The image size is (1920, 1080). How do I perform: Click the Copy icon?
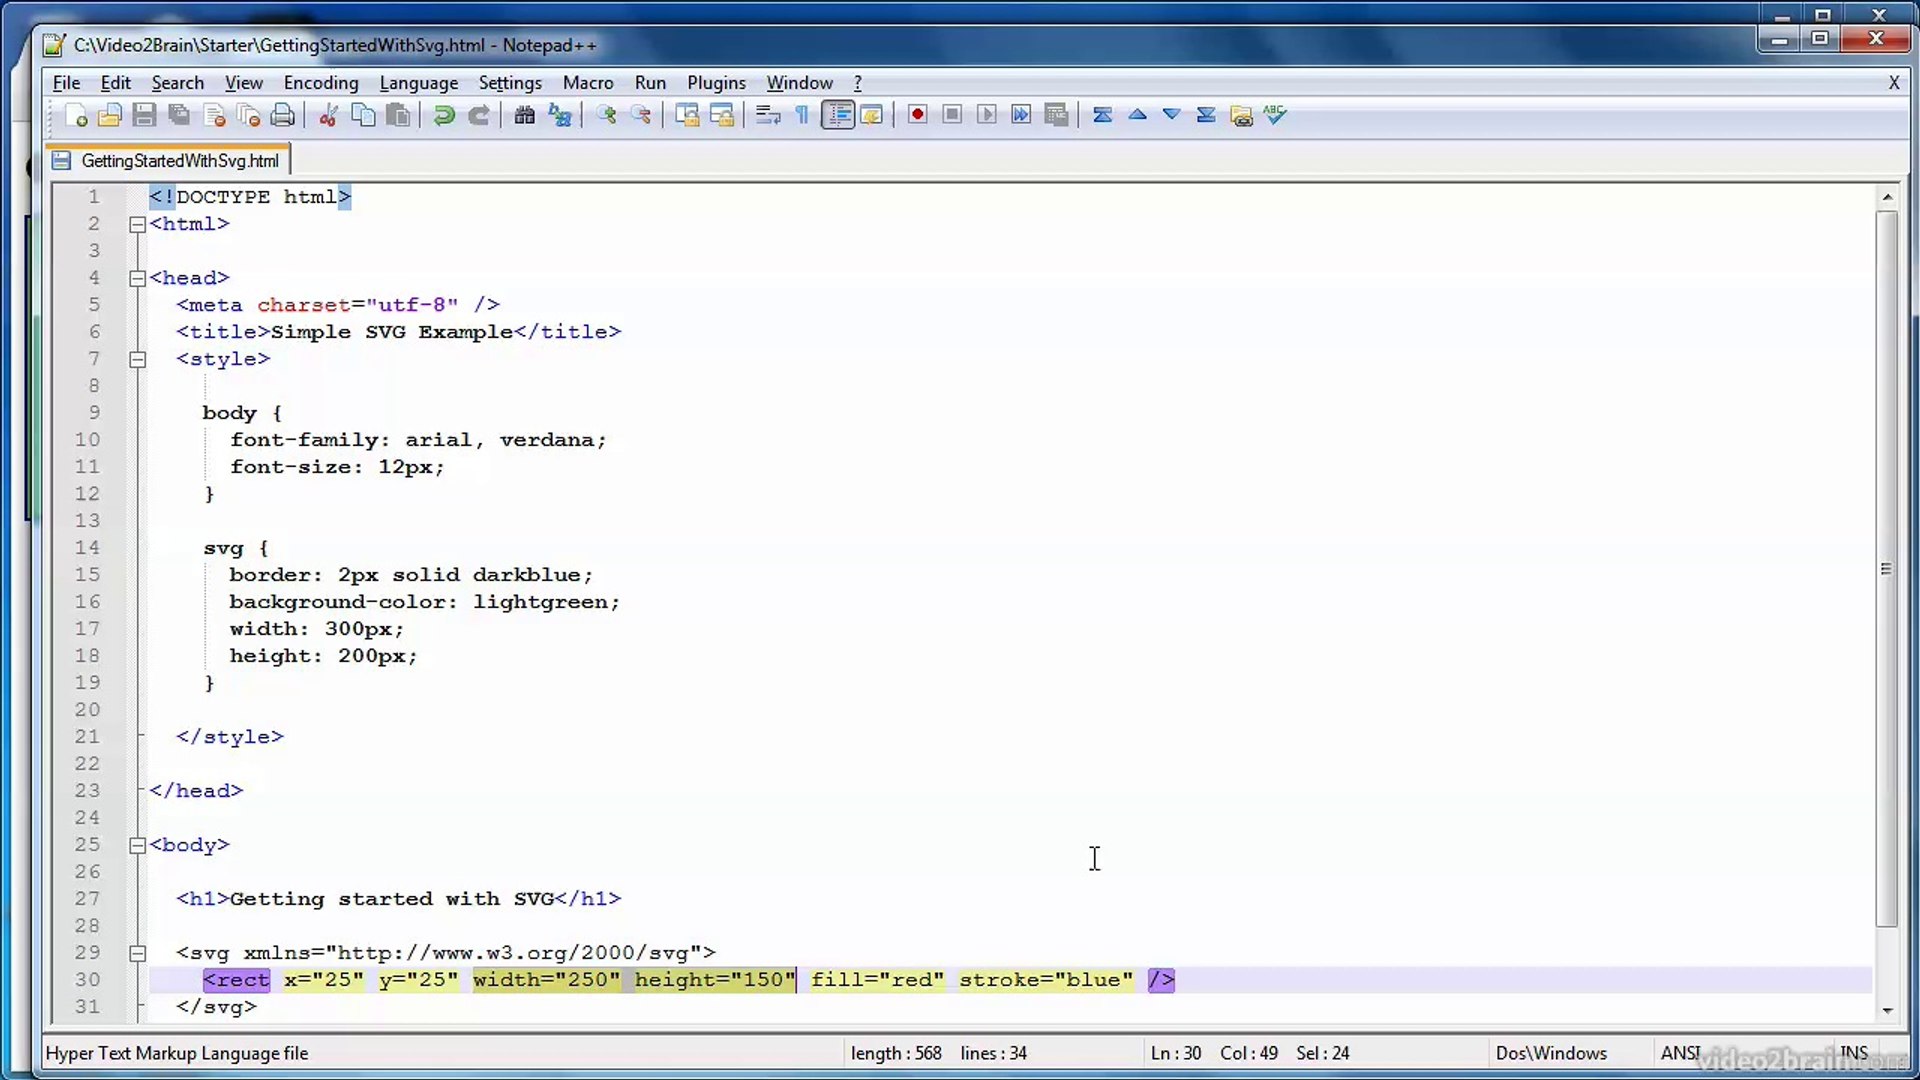point(363,115)
